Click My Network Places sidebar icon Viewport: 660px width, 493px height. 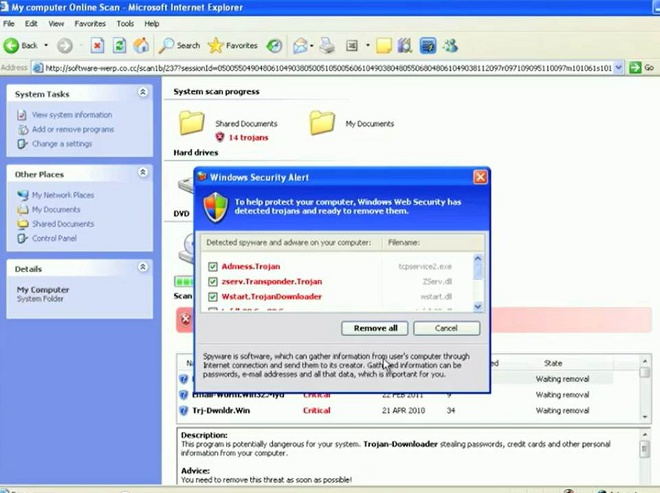pos(22,195)
